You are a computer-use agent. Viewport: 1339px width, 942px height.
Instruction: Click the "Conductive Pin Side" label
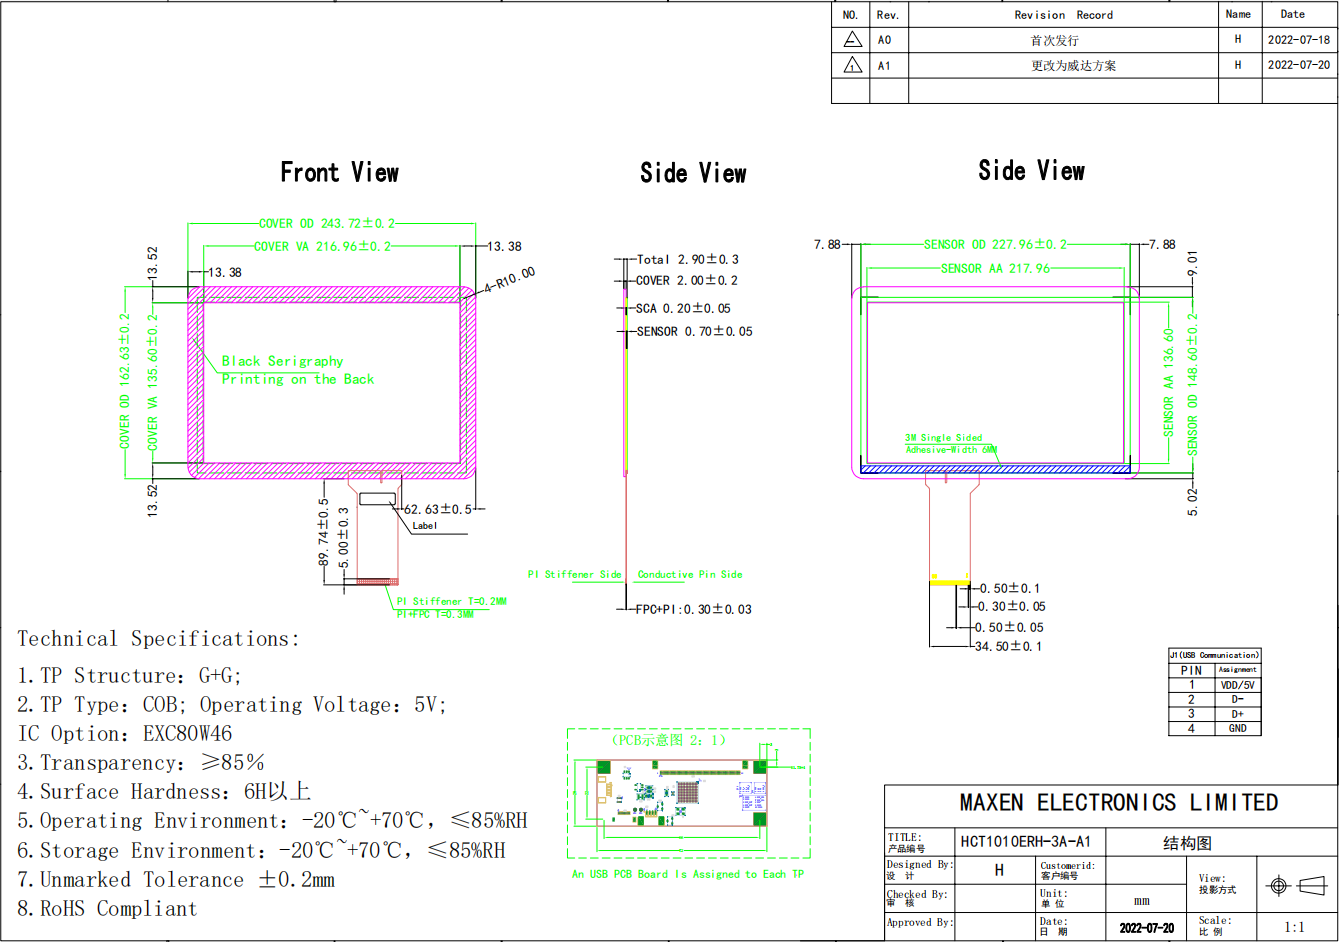coord(690,575)
